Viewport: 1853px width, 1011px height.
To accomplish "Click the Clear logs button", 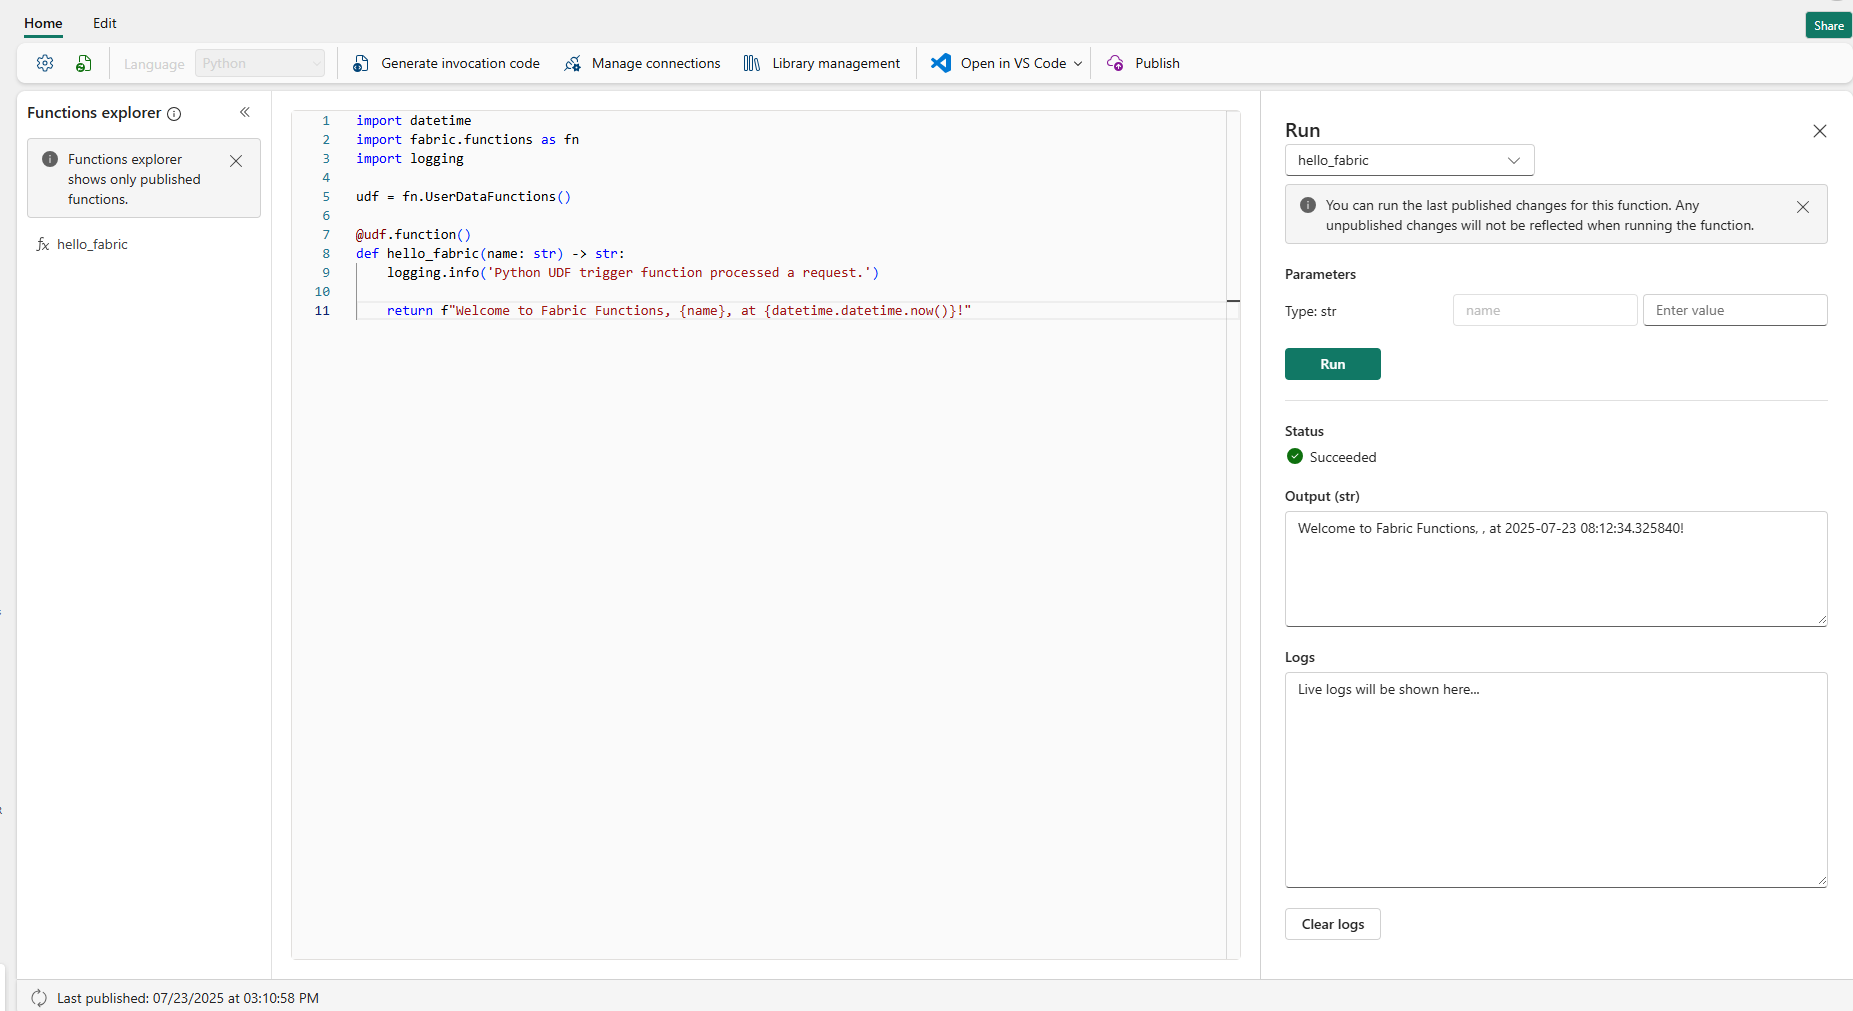I will click(x=1332, y=924).
